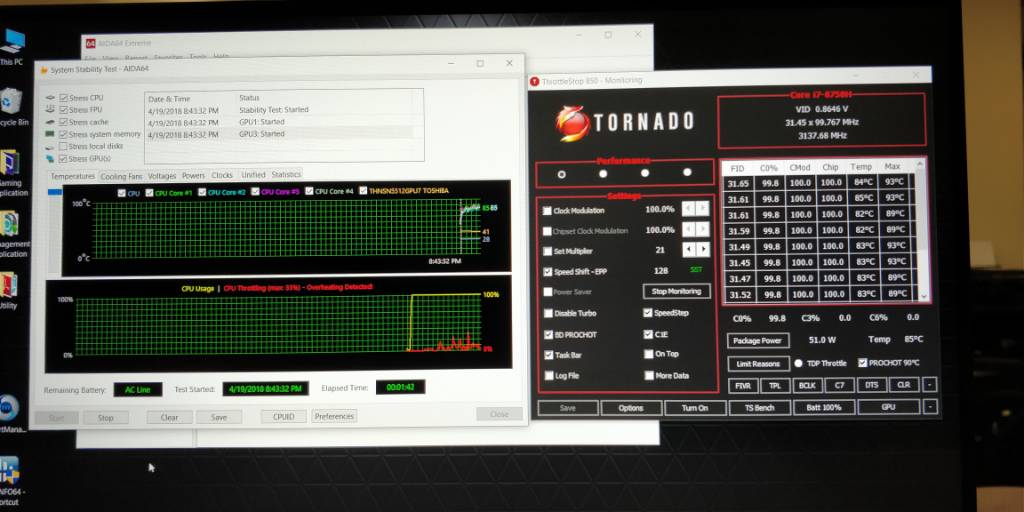Select fourth Performance profile radio button
Screen dimensions: 1024x512
pos(687,172)
